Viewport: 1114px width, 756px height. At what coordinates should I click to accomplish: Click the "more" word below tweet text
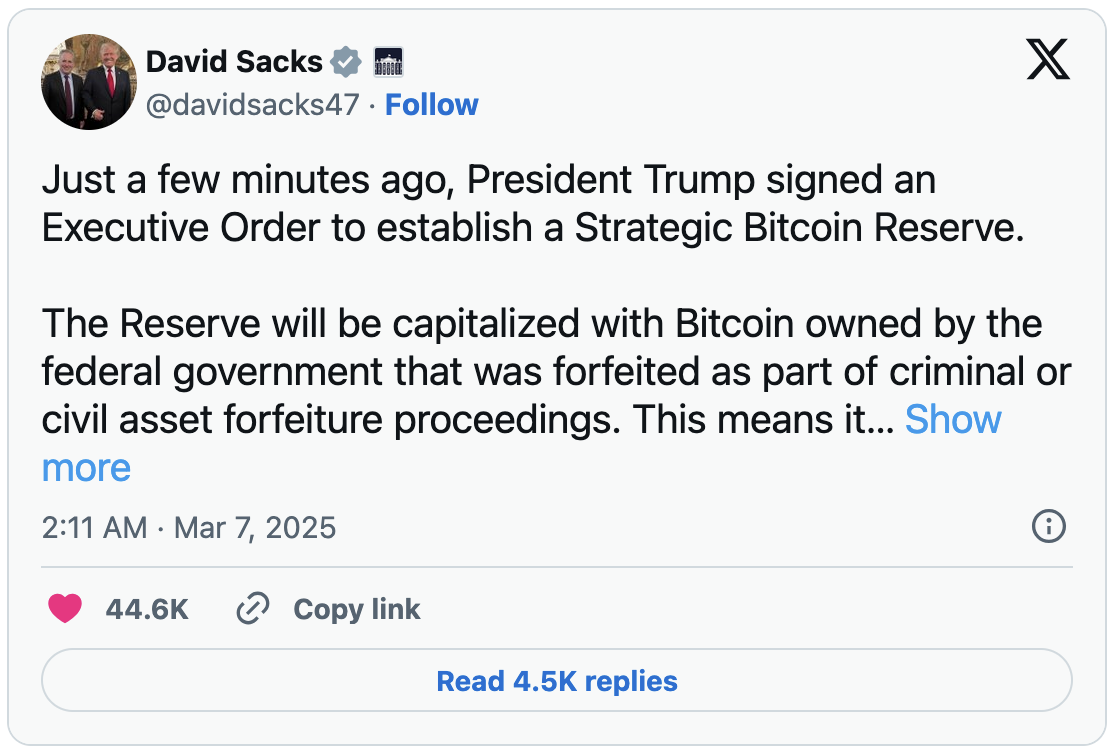point(86,468)
